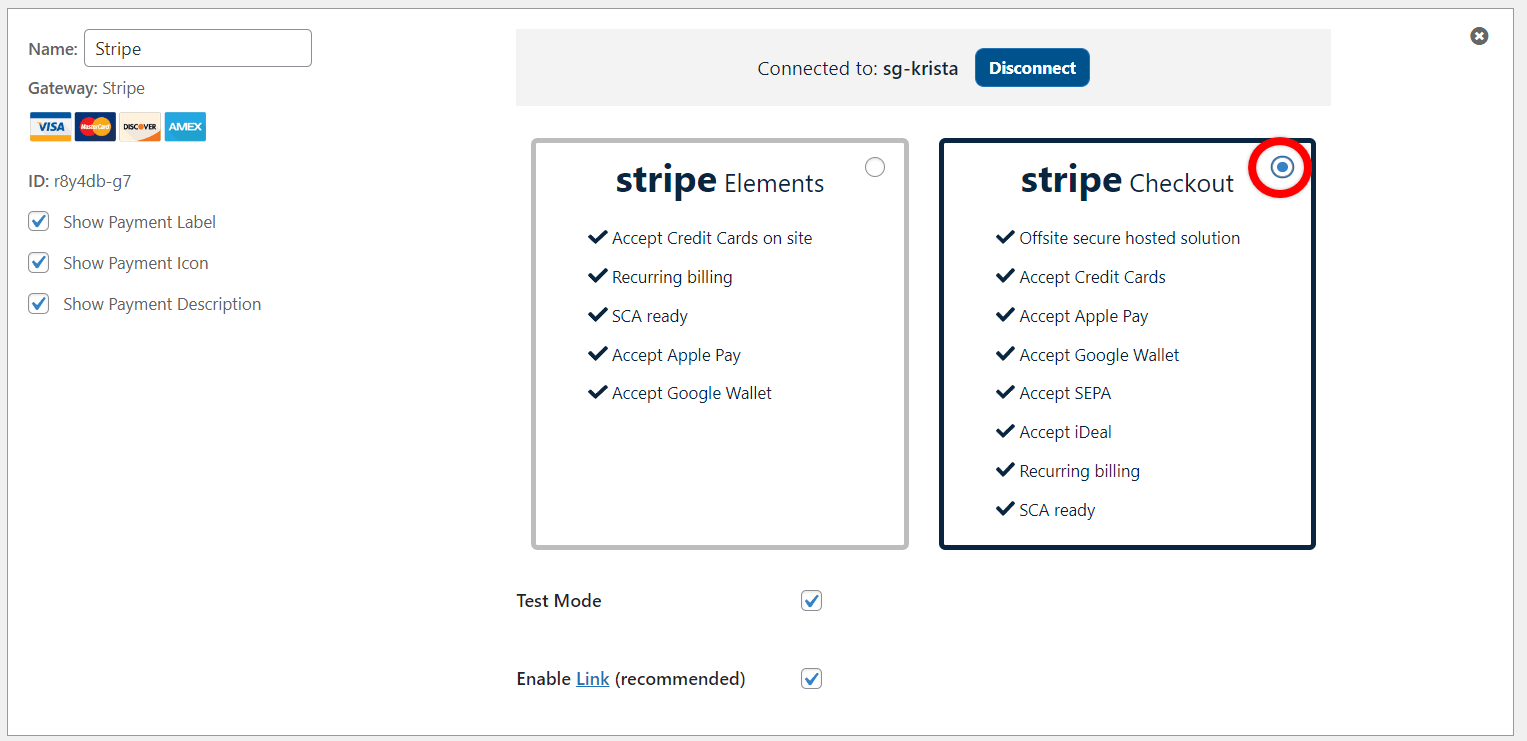
Task: Click the Recurring billing checkmark under Elements
Action: (598, 277)
